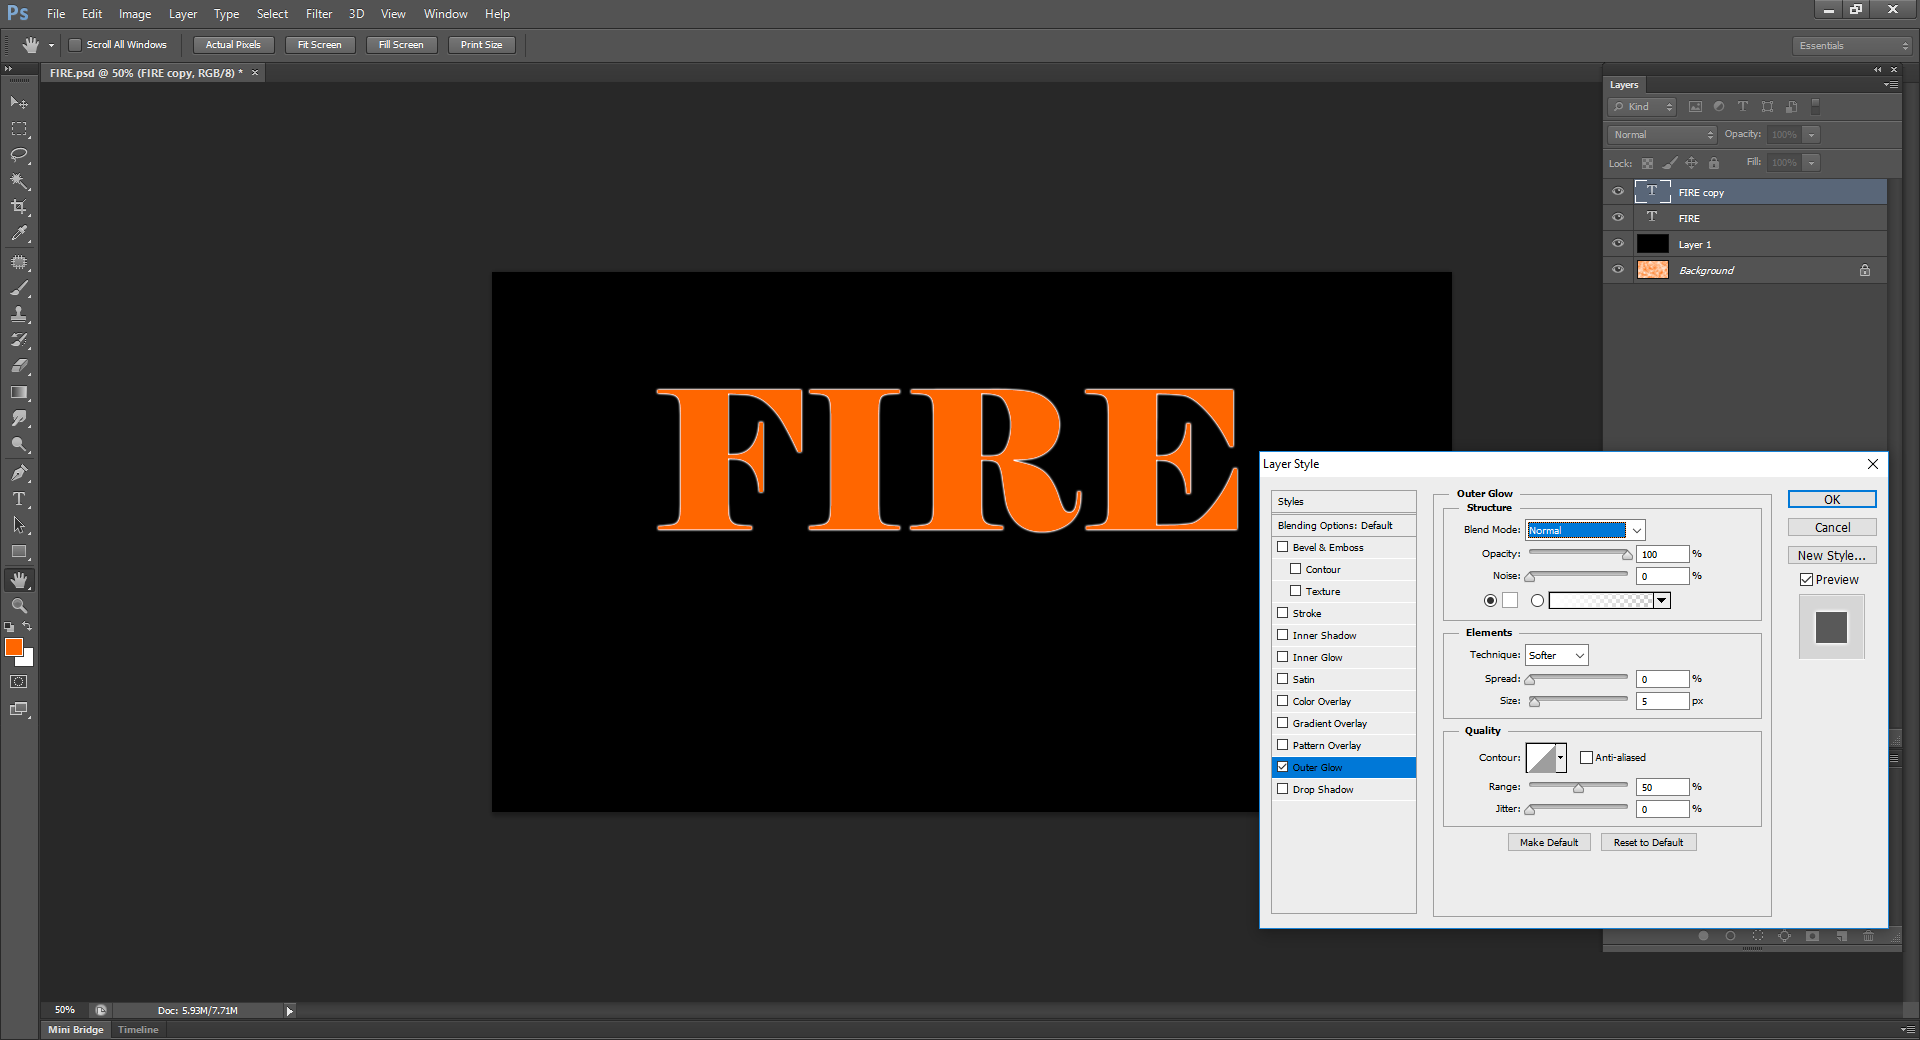The width and height of the screenshot is (1920, 1040).
Task: Select the Rectangular Marquee tool
Action: point(19,129)
